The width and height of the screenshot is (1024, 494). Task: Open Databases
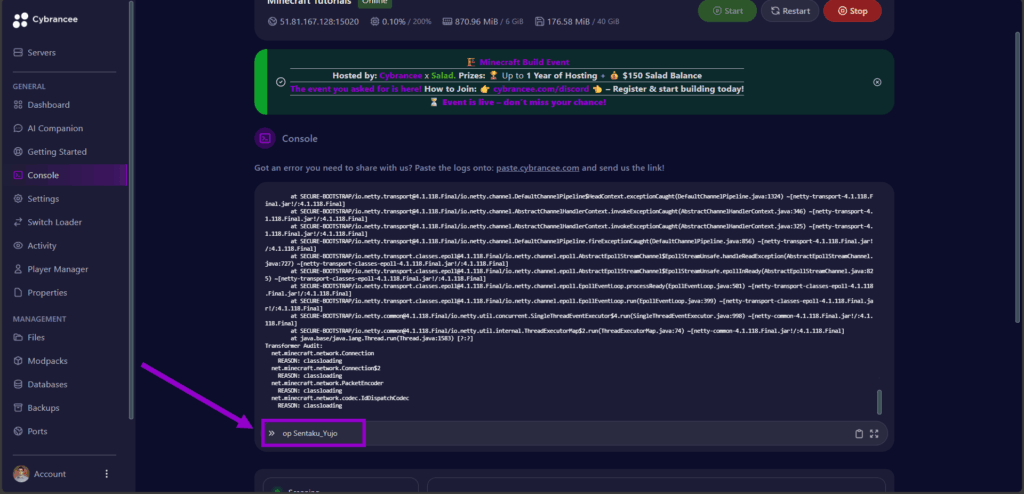click(x=47, y=384)
